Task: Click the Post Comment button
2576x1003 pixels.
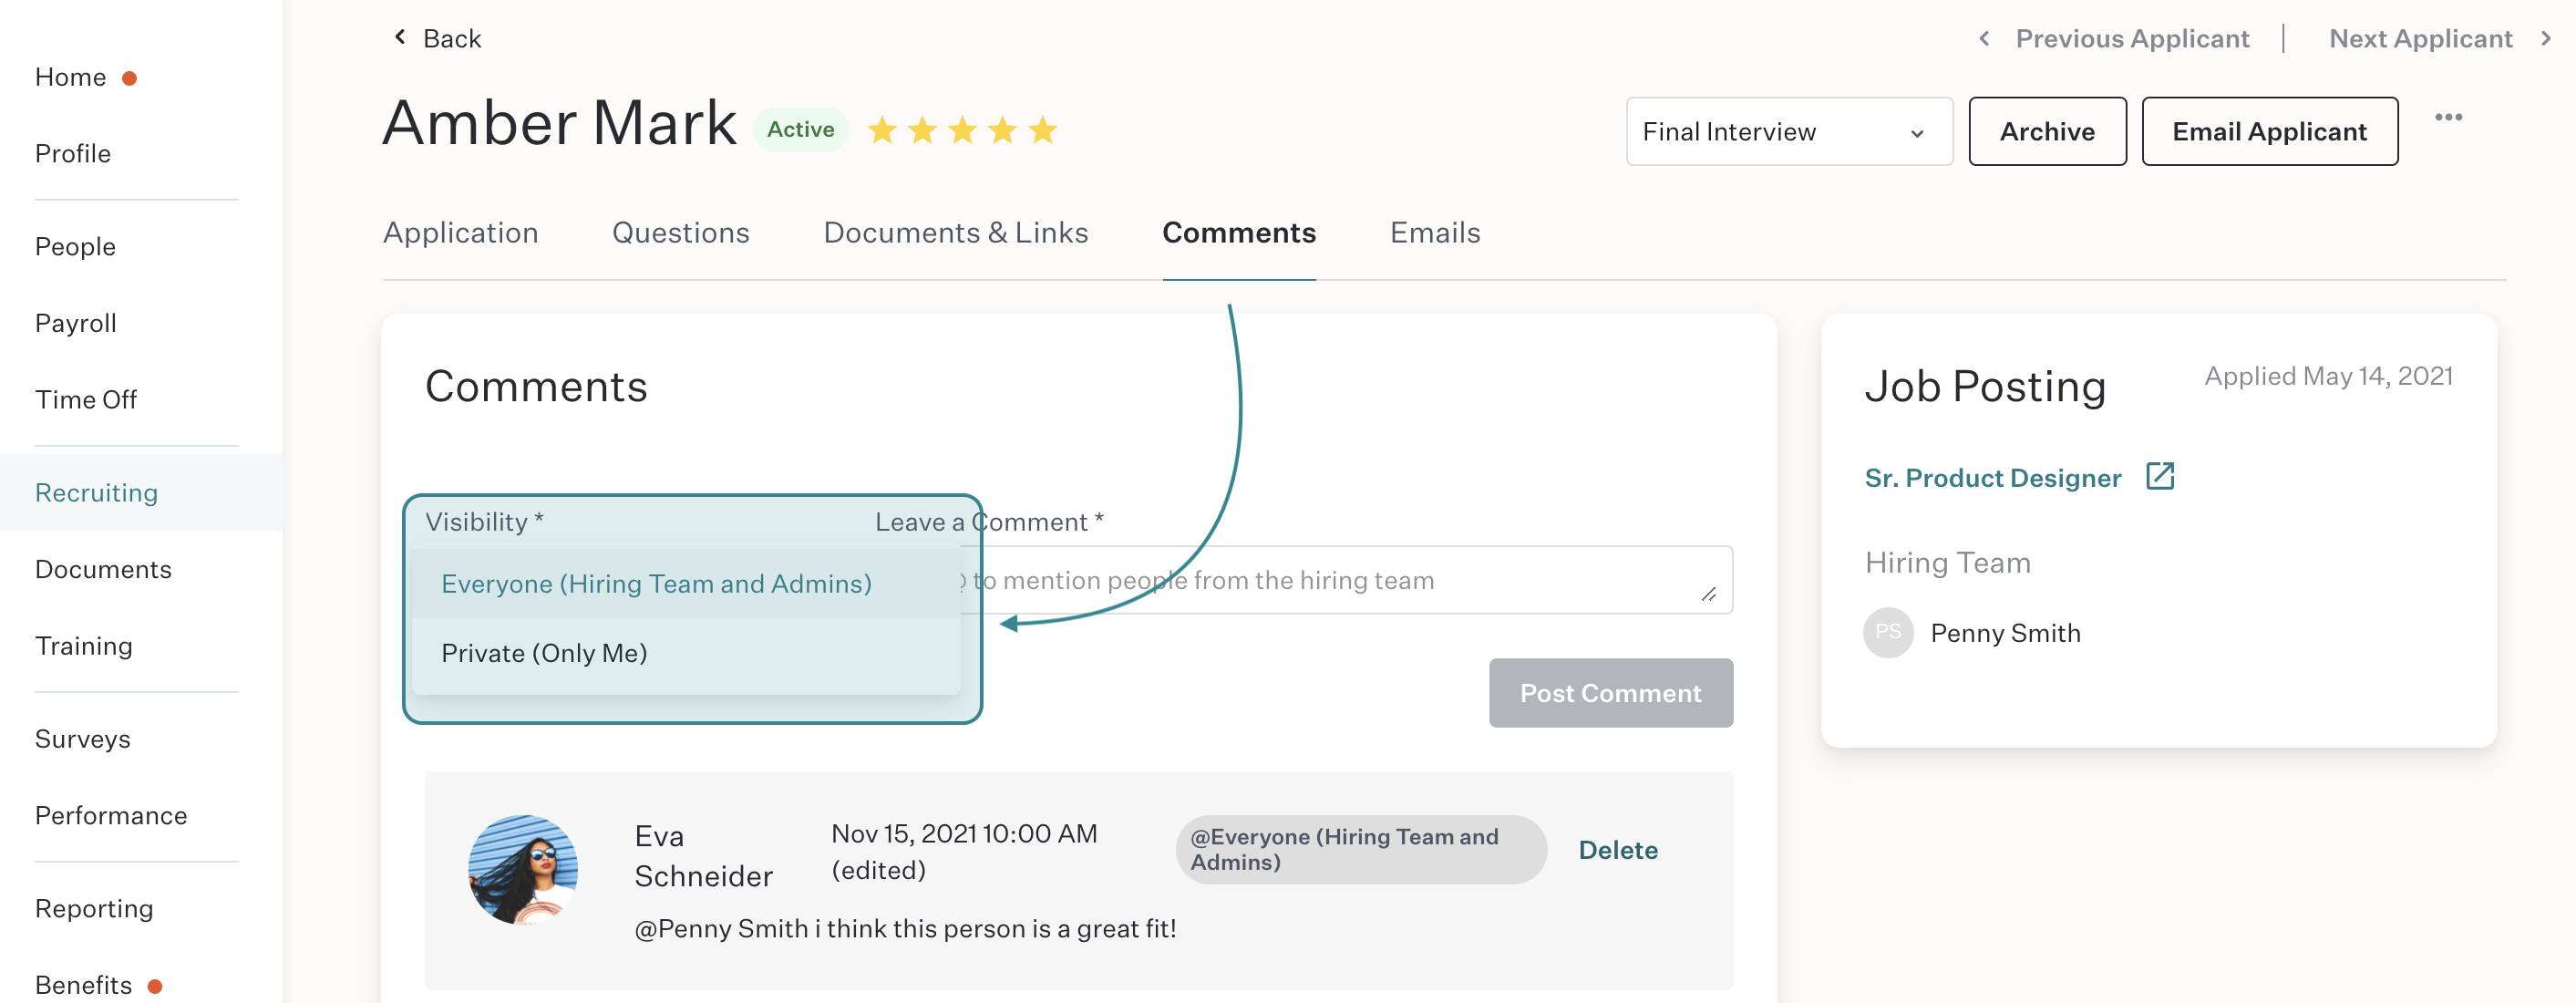Action: 1610,692
